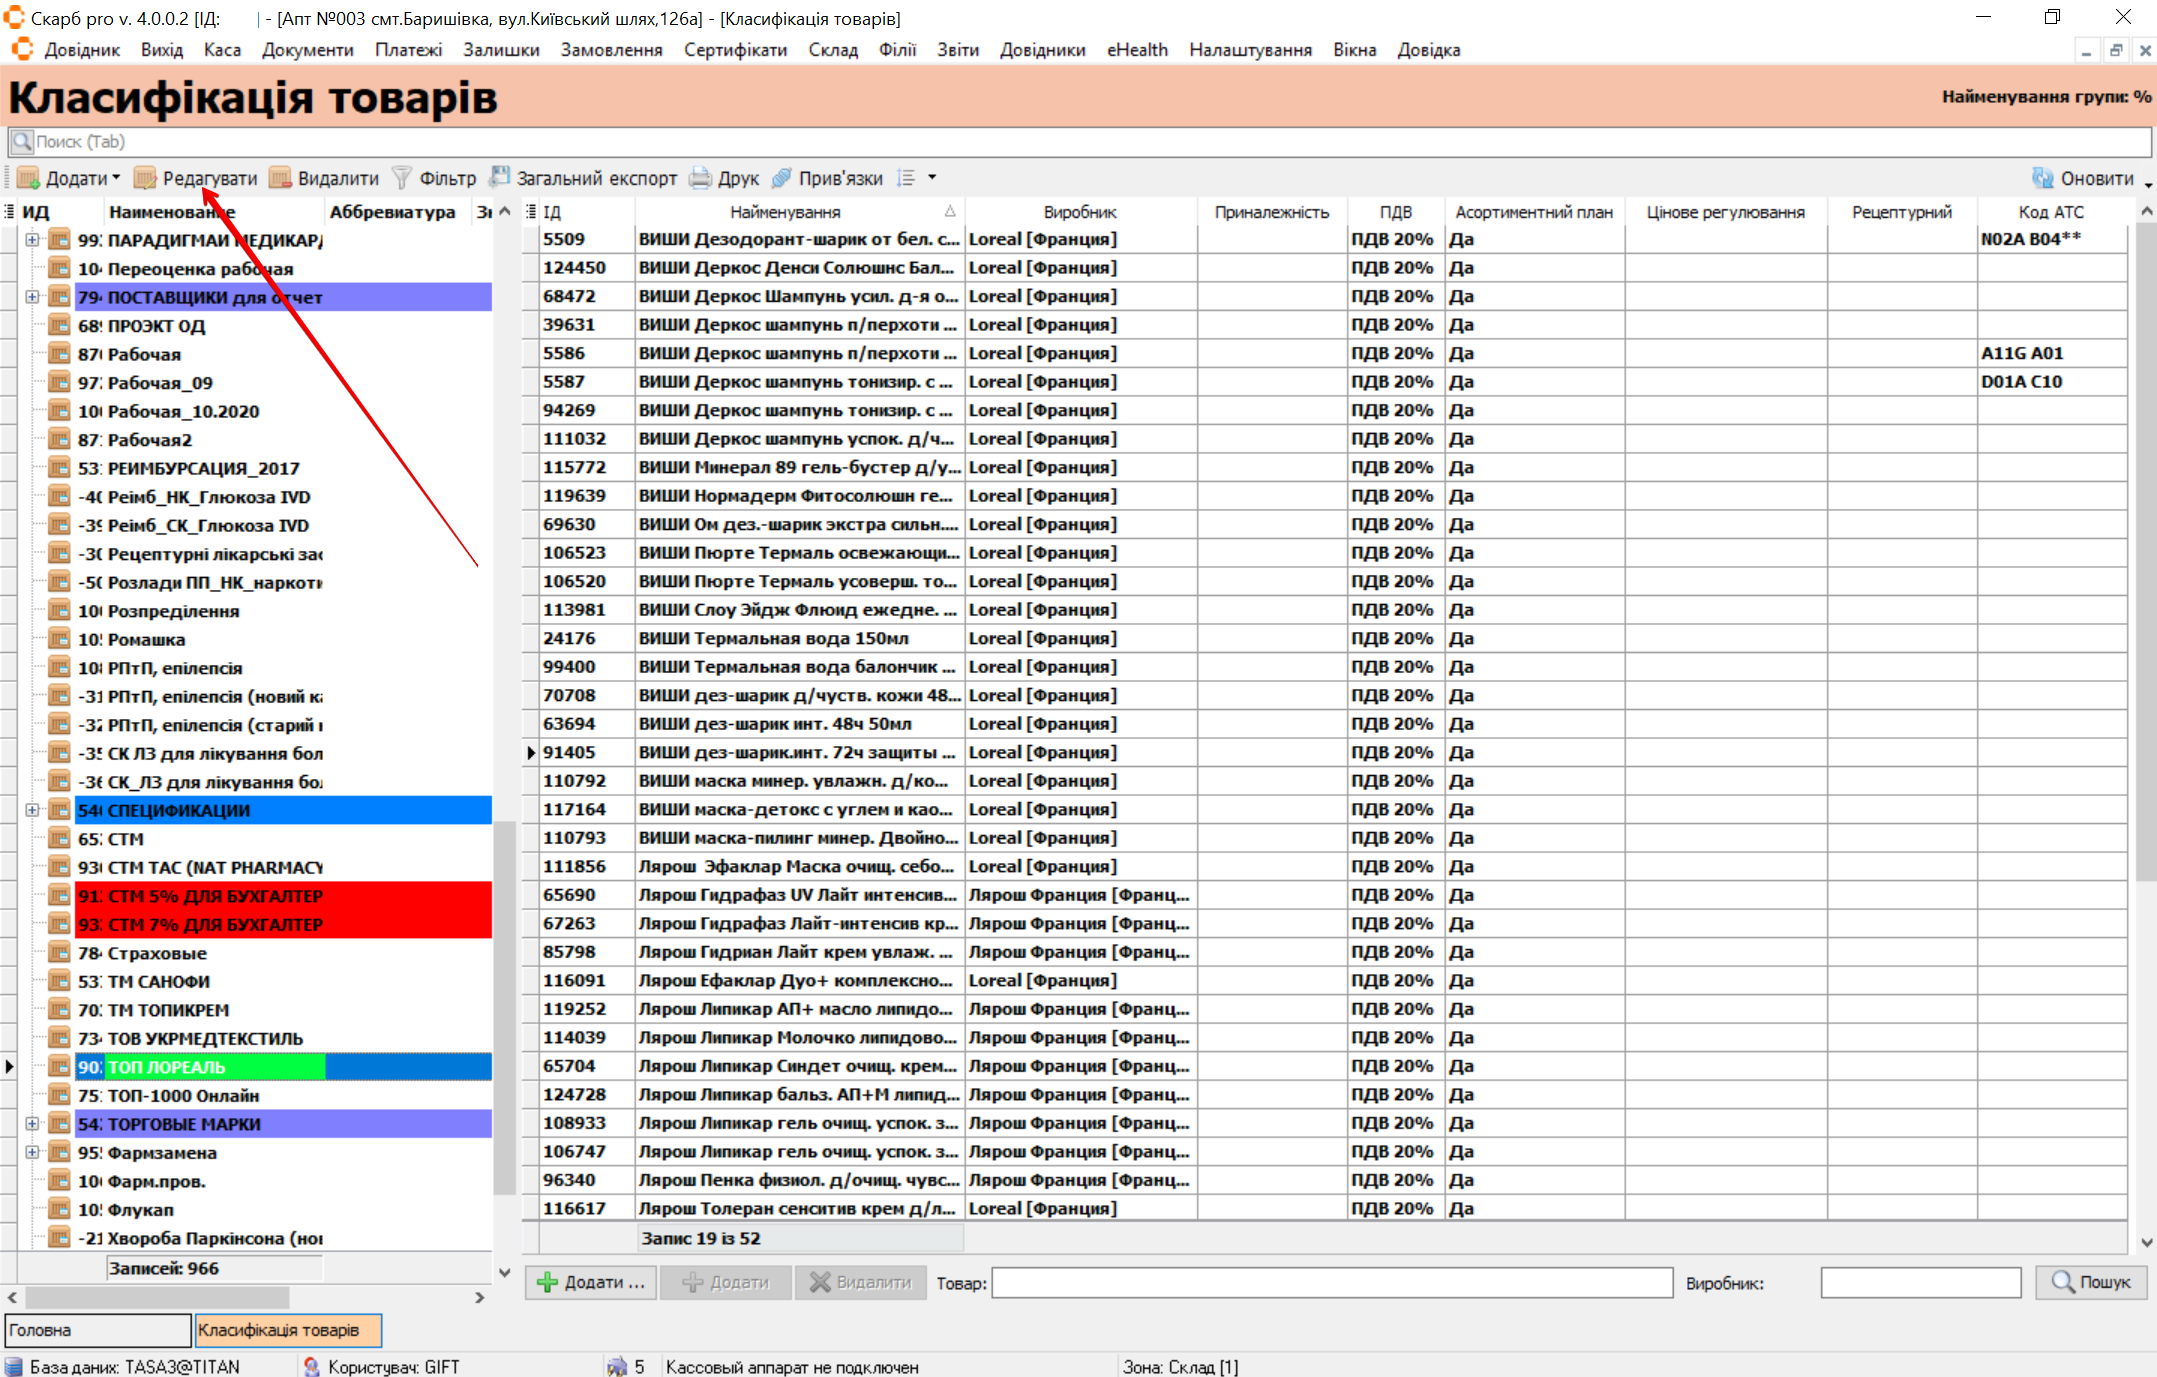Click the Видалити toolbar icon
This screenshot has width=2157, height=1377.
[x=281, y=178]
